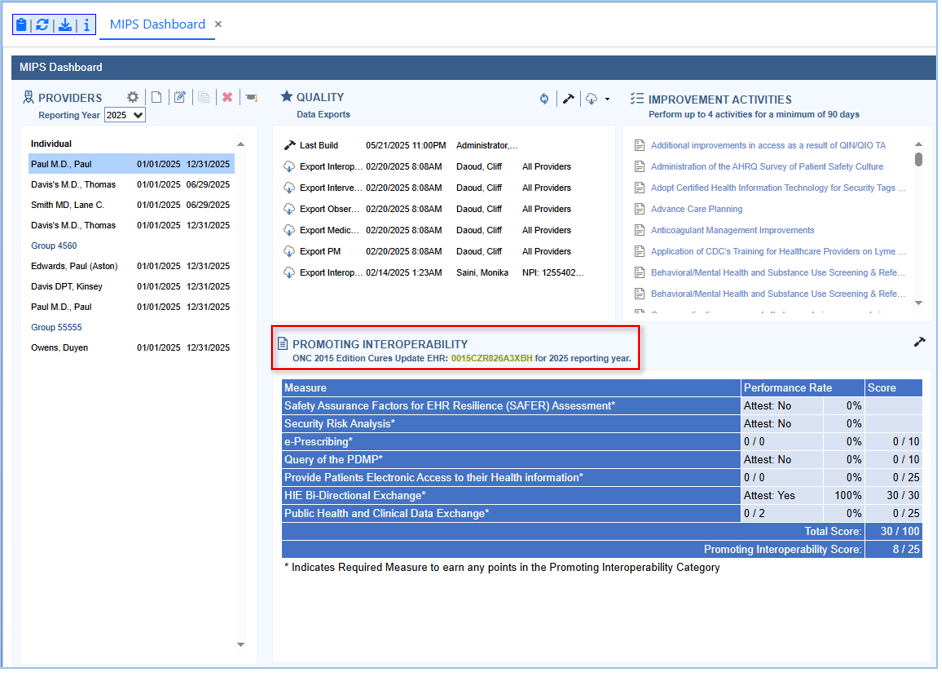Click the hammer build icon in Quality
Image resolution: width=942 pixels, height=673 pixels.
coord(568,98)
